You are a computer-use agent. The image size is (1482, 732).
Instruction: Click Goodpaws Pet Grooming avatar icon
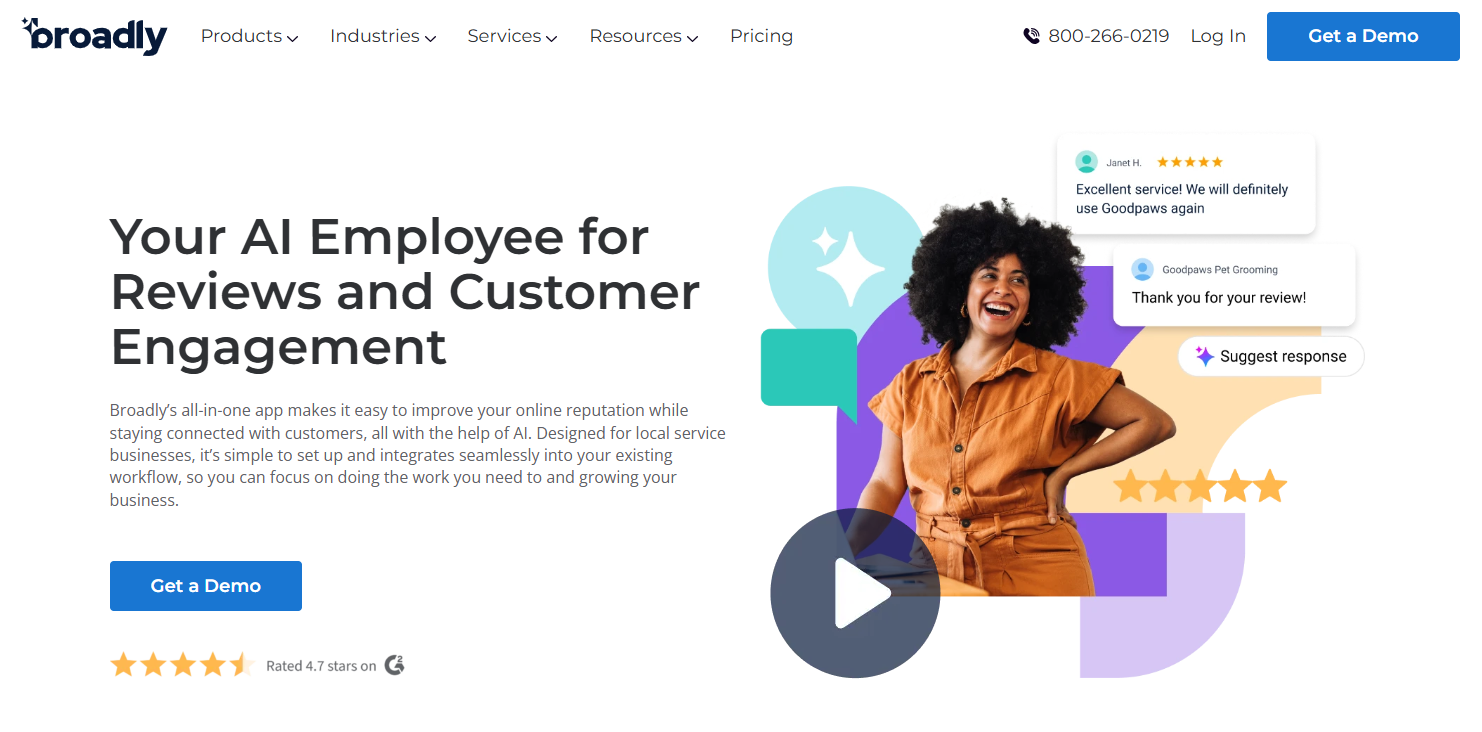pyautogui.click(x=1142, y=269)
